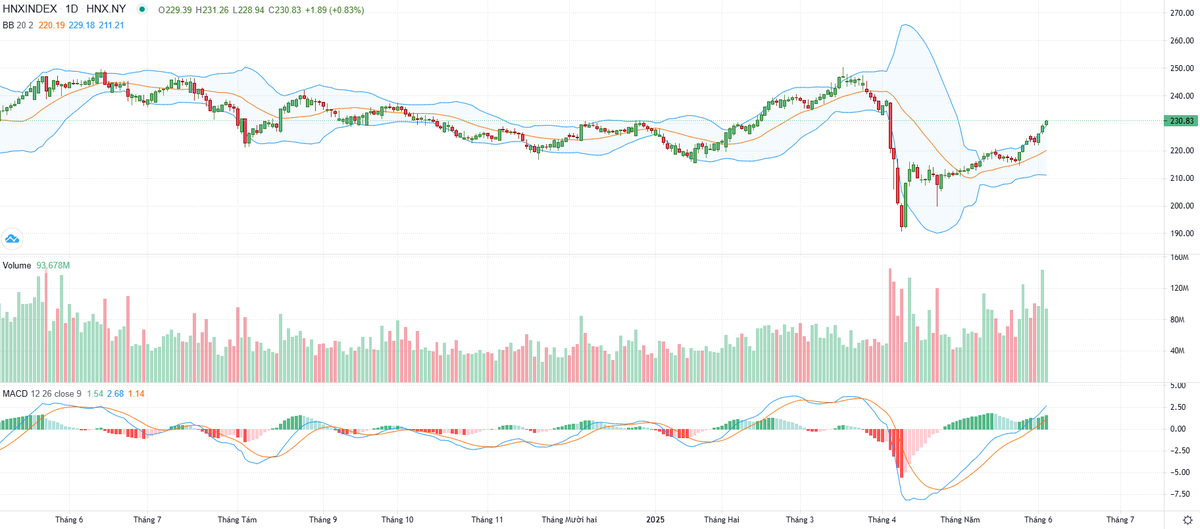The width and height of the screenshot is (1200, 529).
Task: Select the BB 20 2 indicator legend
Action: [18, 24]
